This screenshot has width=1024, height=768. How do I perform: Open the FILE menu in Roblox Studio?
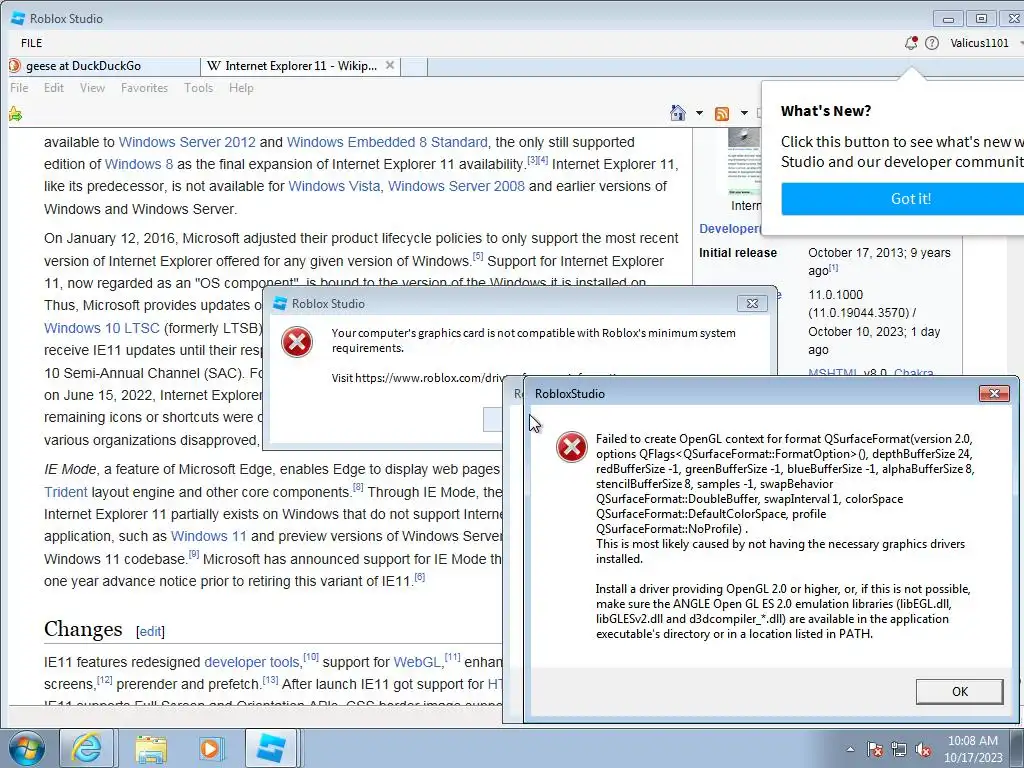[31, 43]
